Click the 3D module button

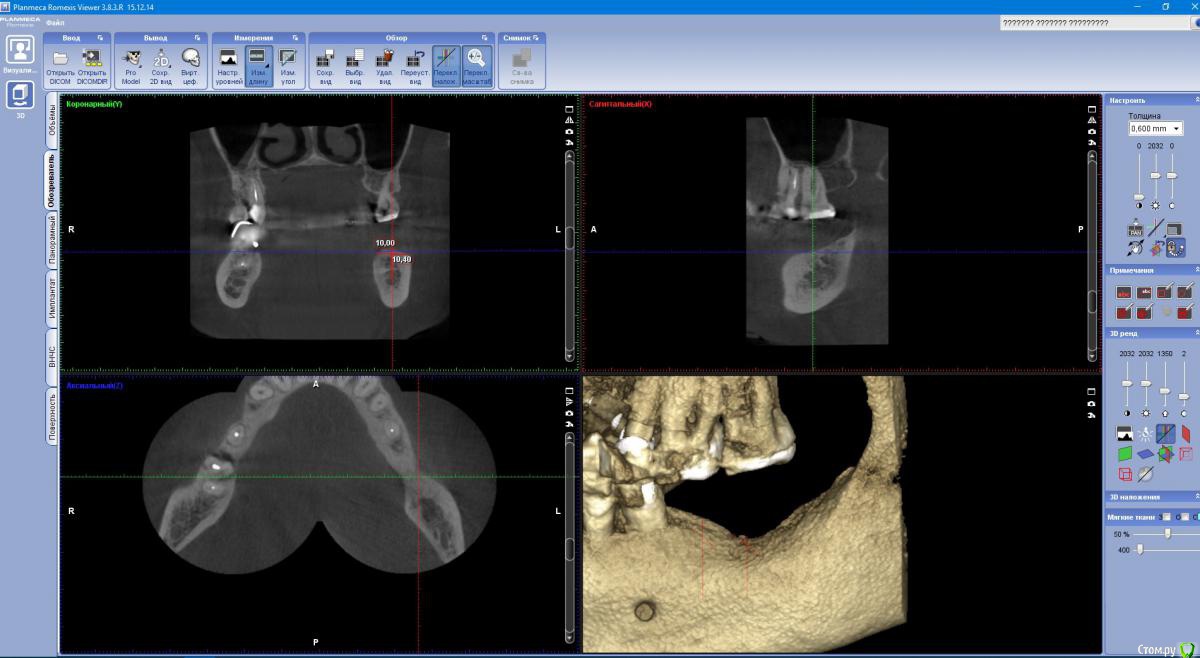(20, 98)
